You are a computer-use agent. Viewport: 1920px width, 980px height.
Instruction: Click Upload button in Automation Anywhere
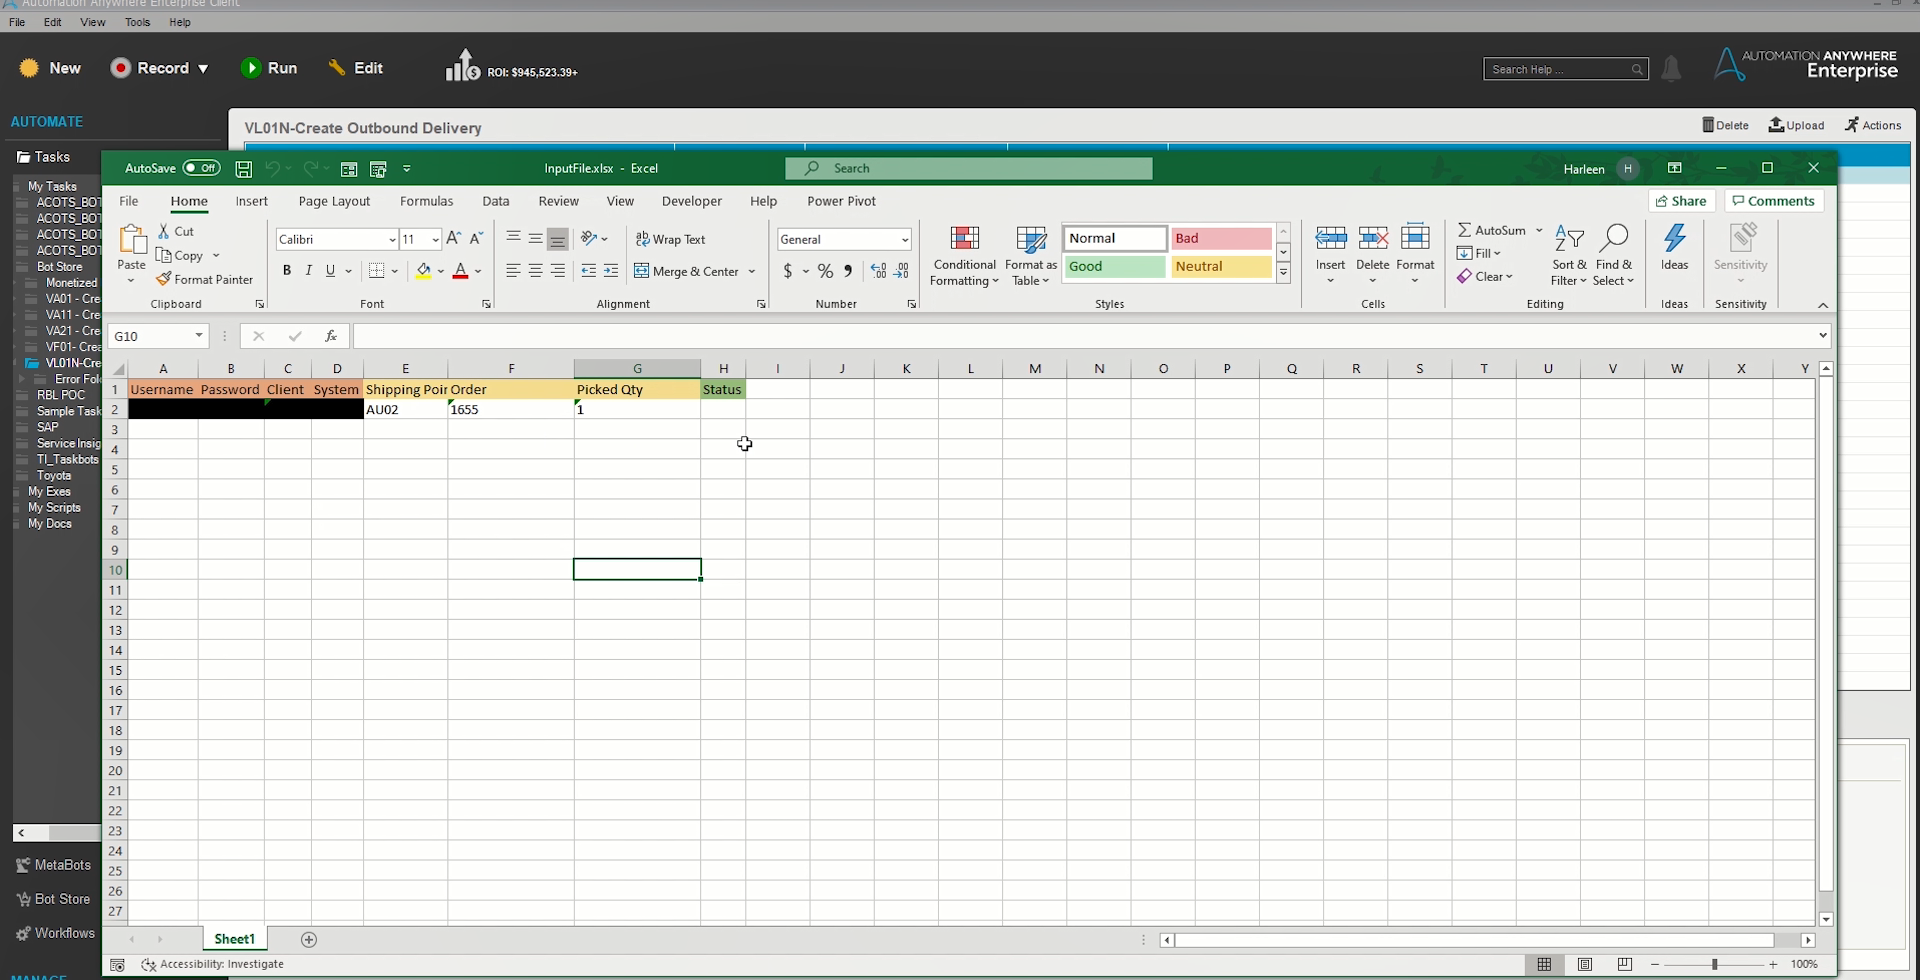click(1797, 125)
